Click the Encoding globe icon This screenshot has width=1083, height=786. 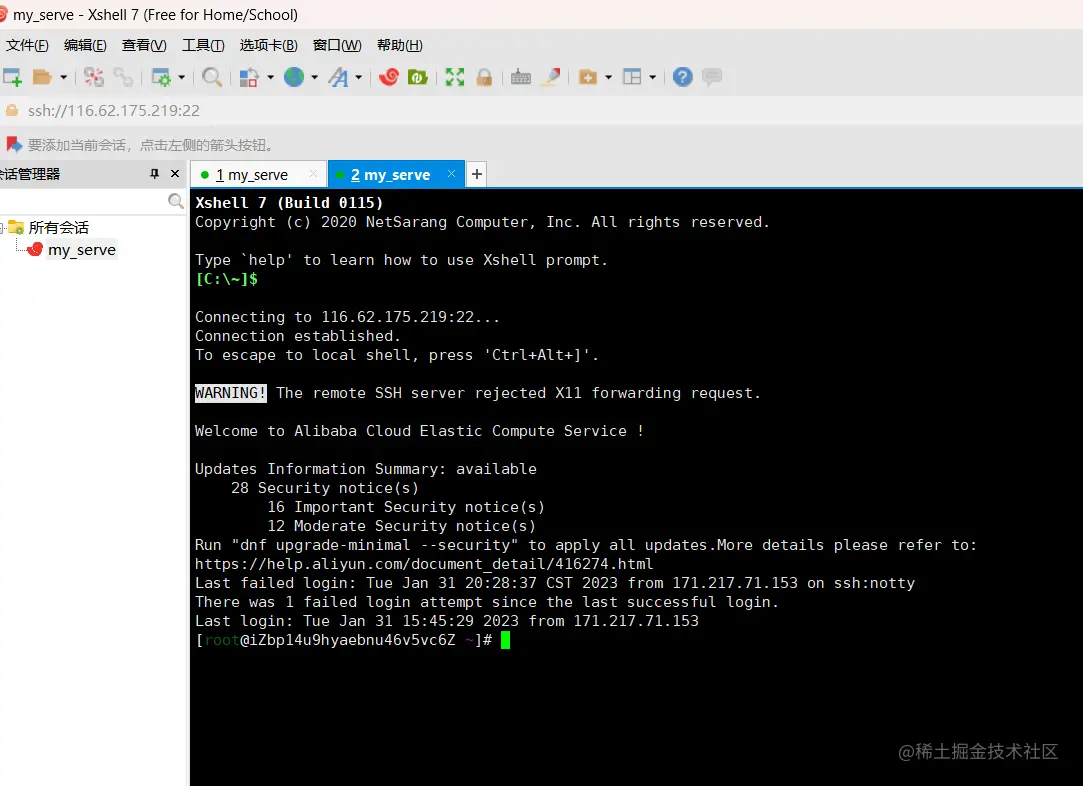pyautogui.click(x=294, y=77)
